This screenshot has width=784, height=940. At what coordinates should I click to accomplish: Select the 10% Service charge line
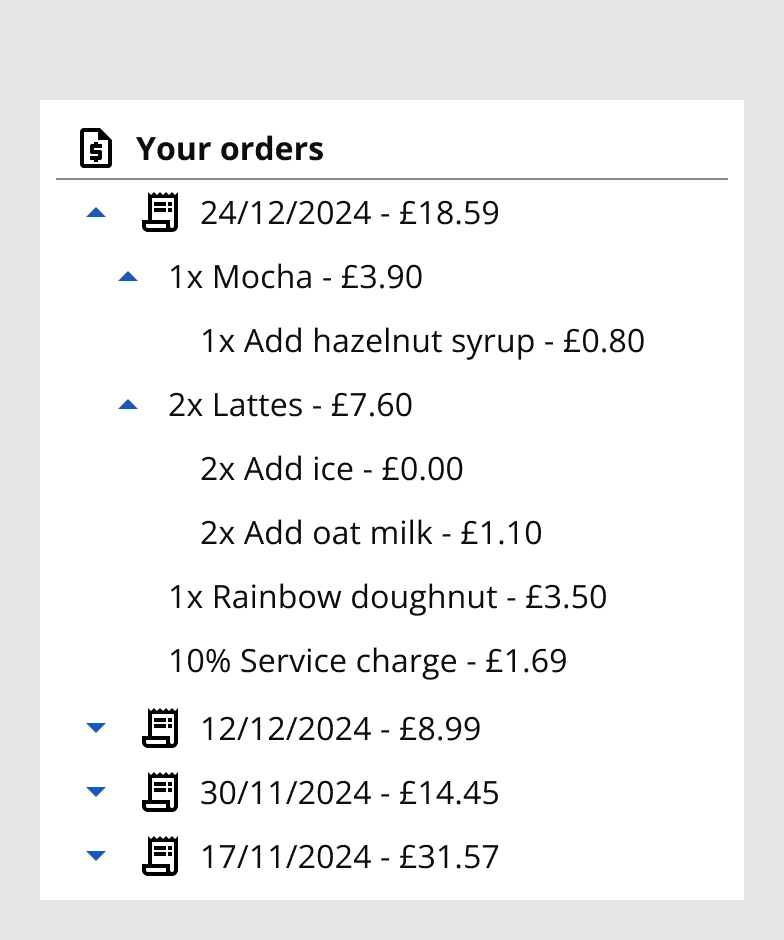(x=367, y=662)
